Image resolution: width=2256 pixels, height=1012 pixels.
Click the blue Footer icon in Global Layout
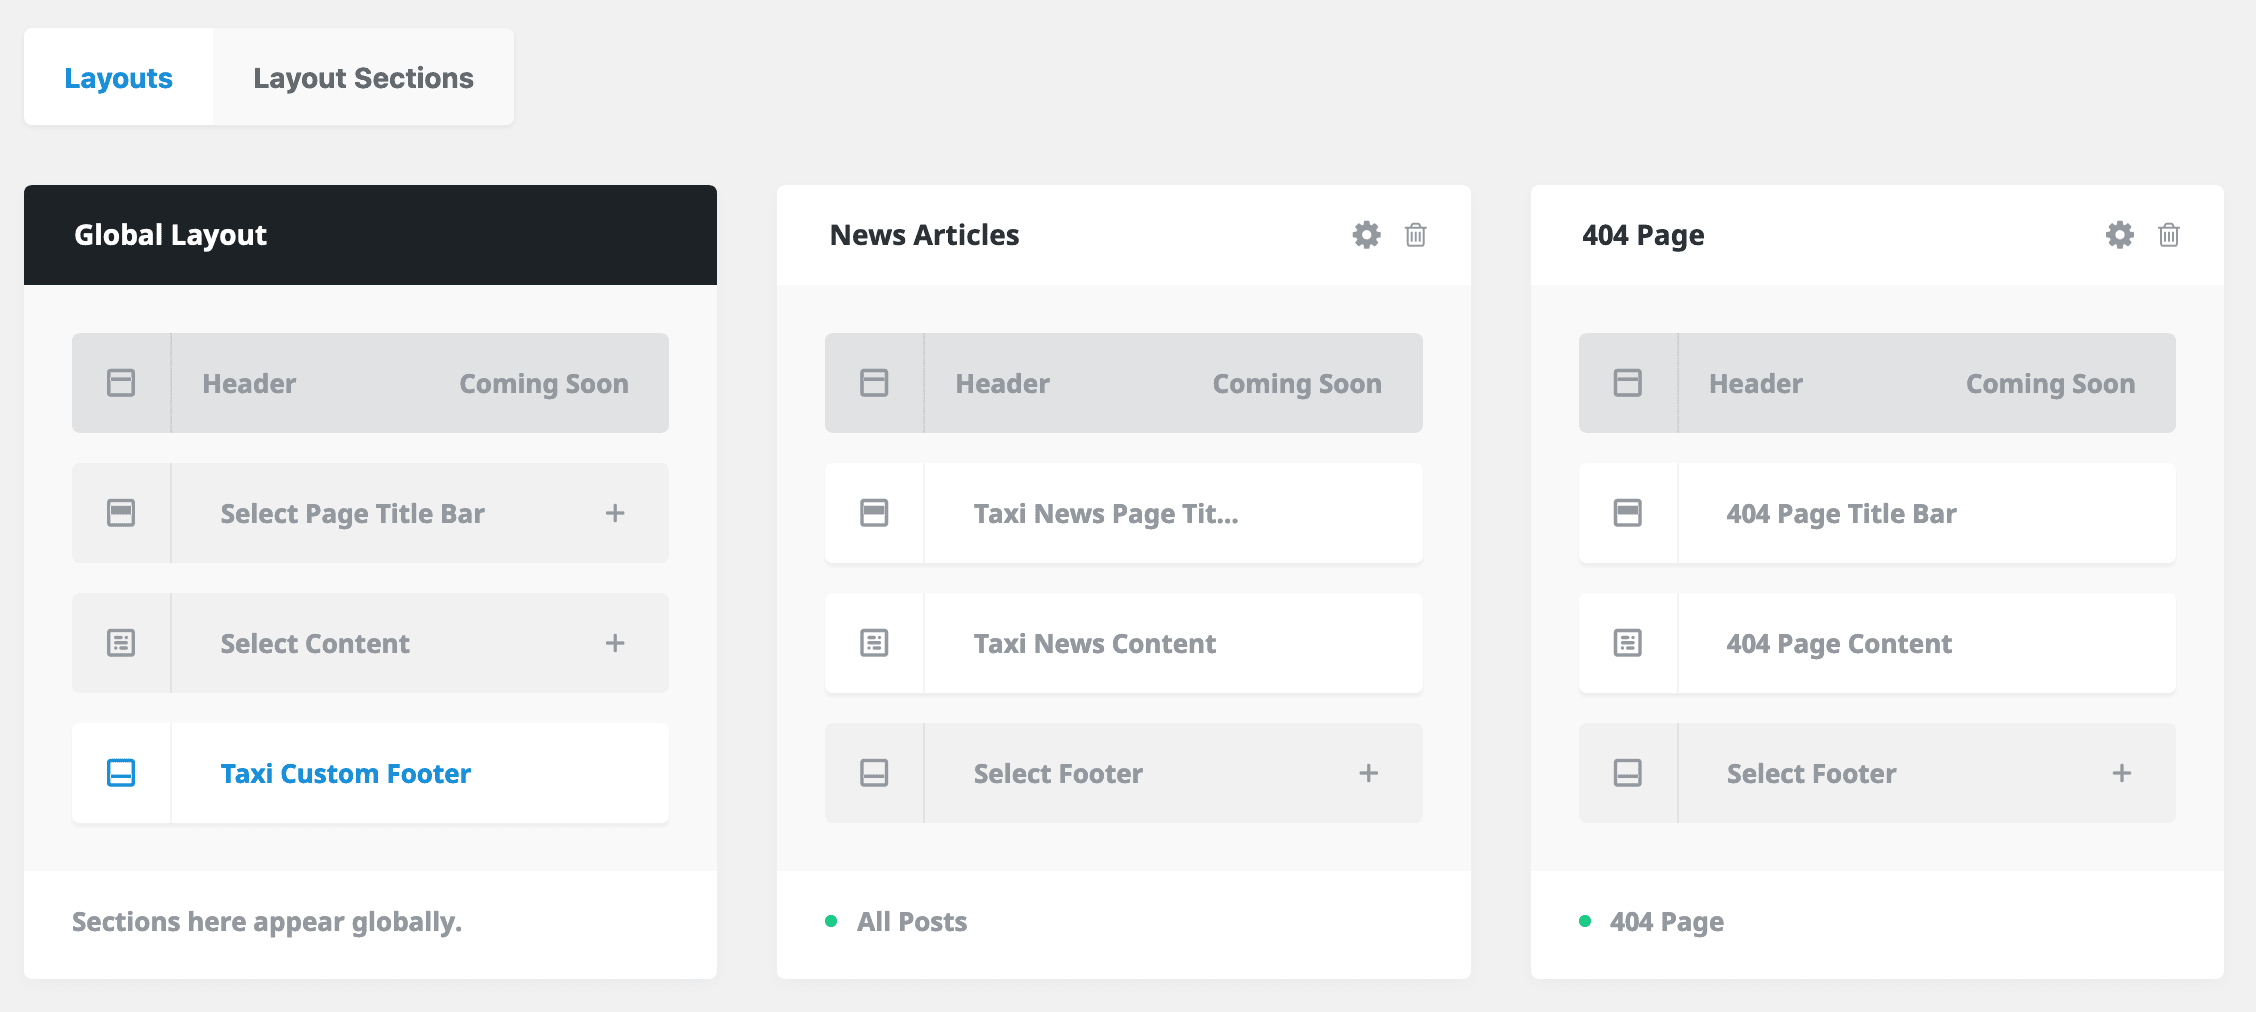121,773
